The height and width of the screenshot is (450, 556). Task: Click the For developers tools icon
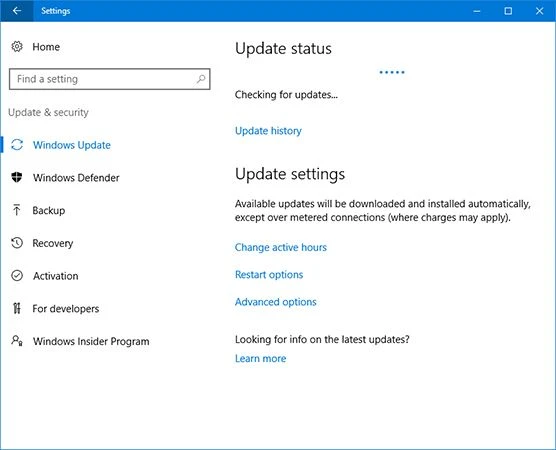(x=16, y=308)
